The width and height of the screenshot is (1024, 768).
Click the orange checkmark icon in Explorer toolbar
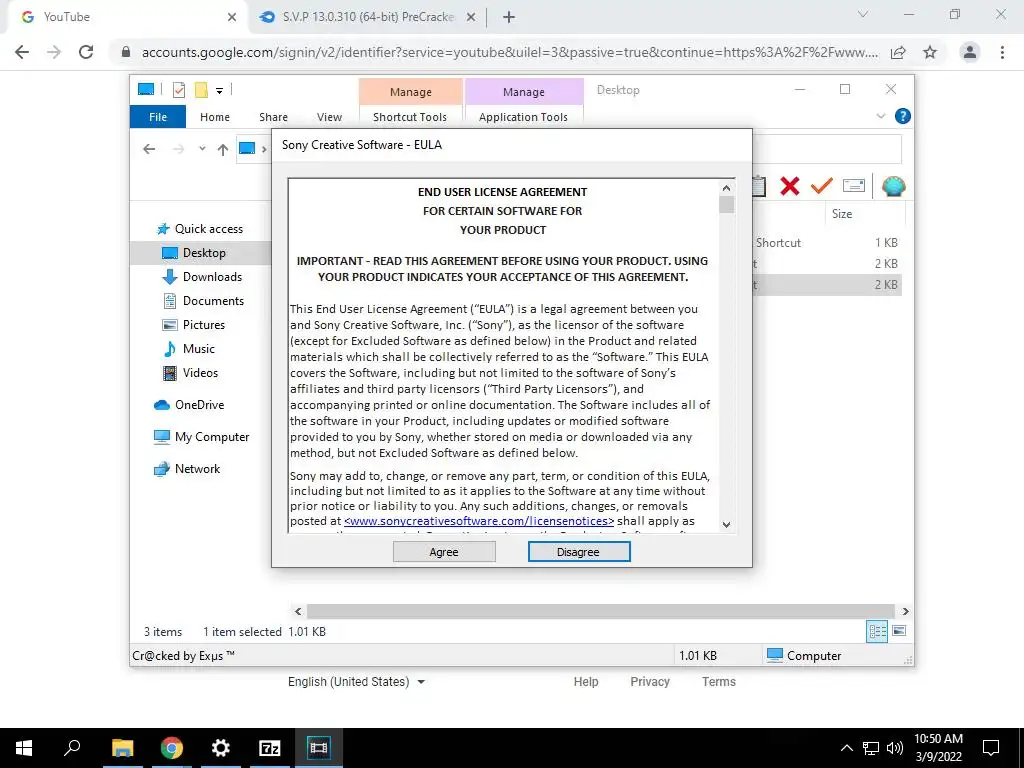tap(822, 186)
